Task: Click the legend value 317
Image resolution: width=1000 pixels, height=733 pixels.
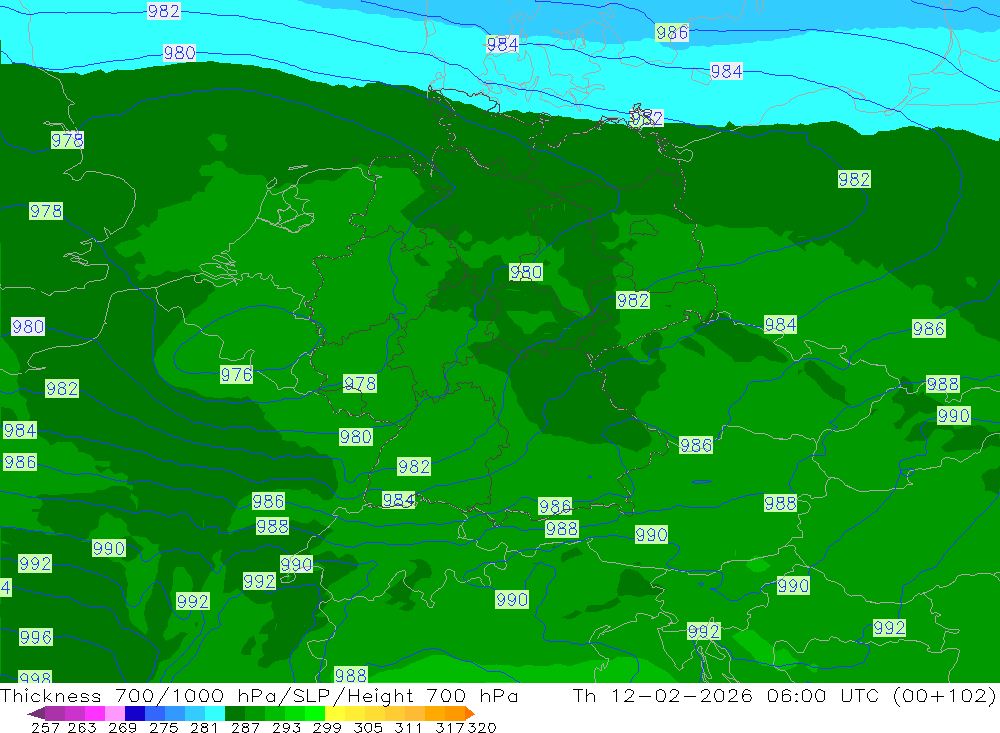Action: [x=450, y=727]
